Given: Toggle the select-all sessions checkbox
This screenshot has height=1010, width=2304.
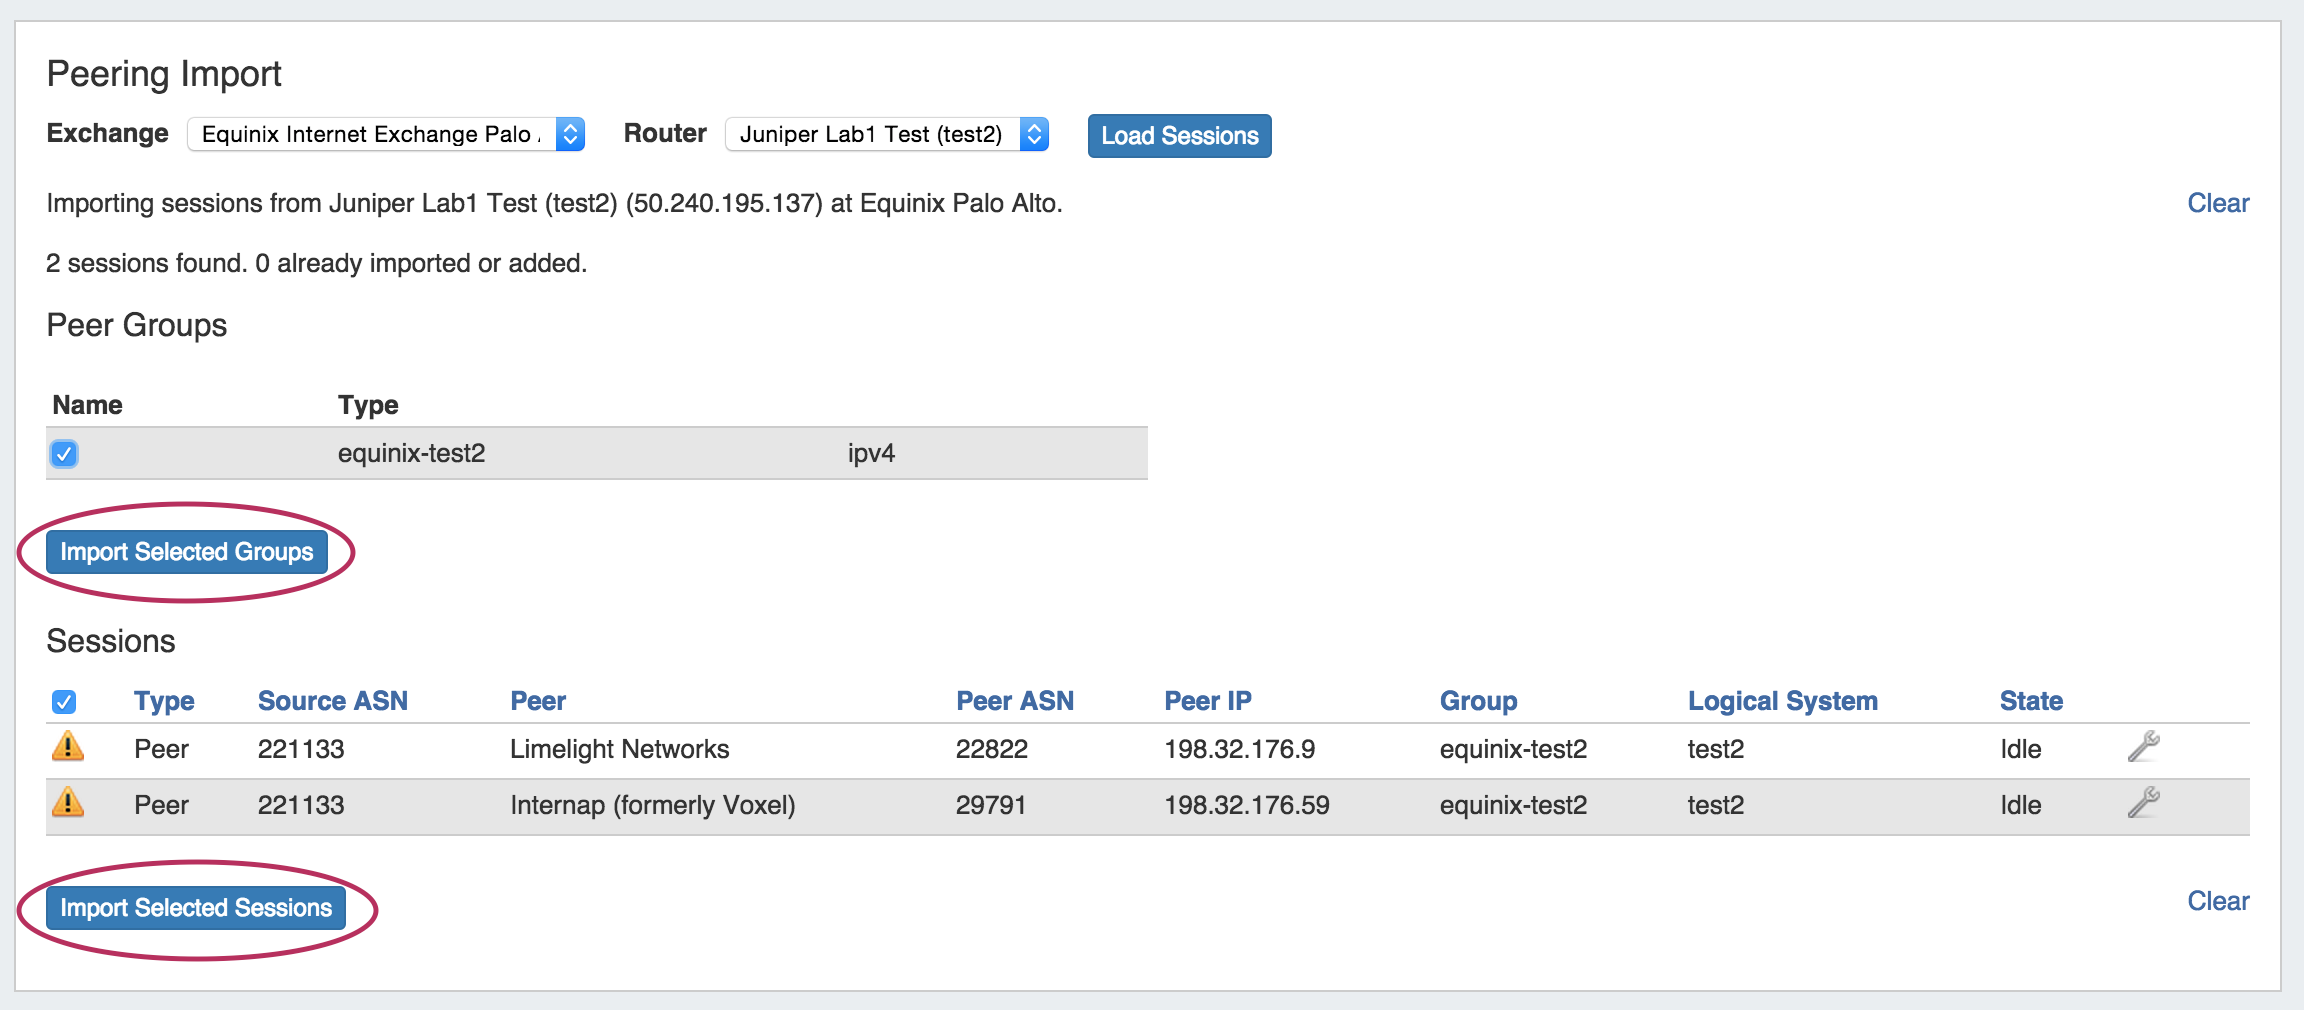Looking at the screenshot, I should (64, 702).
